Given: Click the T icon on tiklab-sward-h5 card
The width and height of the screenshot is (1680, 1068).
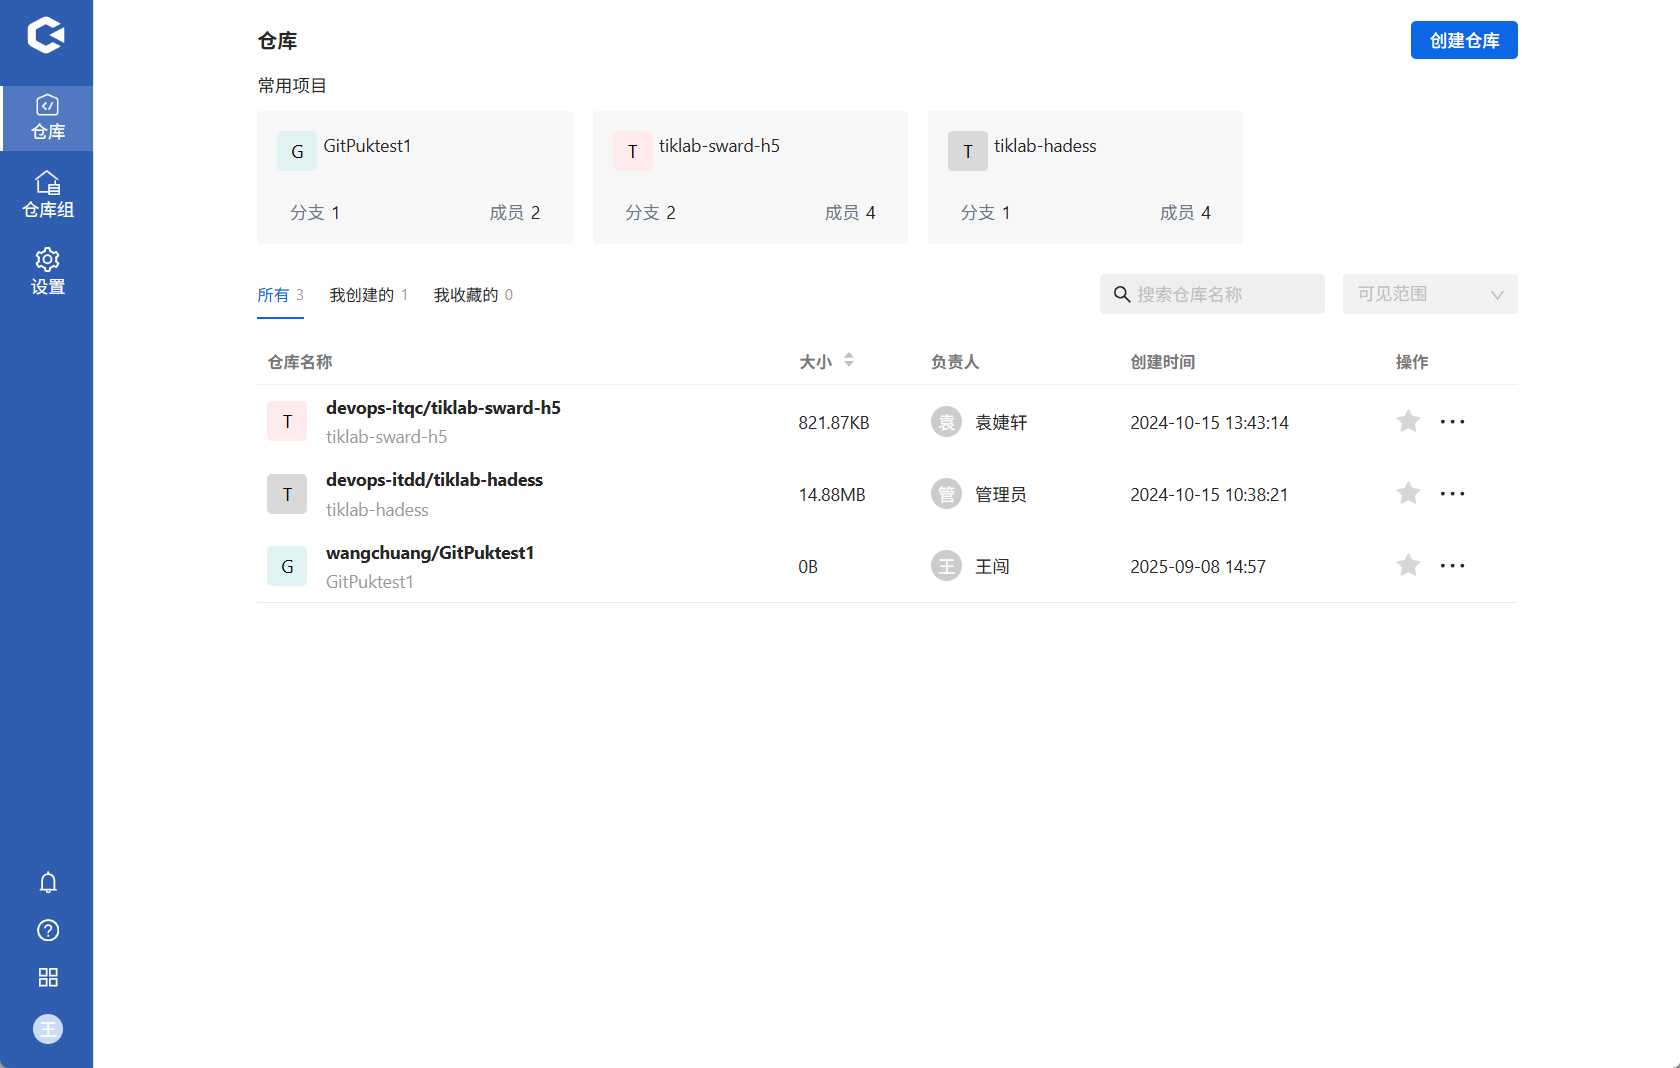Looking at the screenshot, I should click(633, 151).
